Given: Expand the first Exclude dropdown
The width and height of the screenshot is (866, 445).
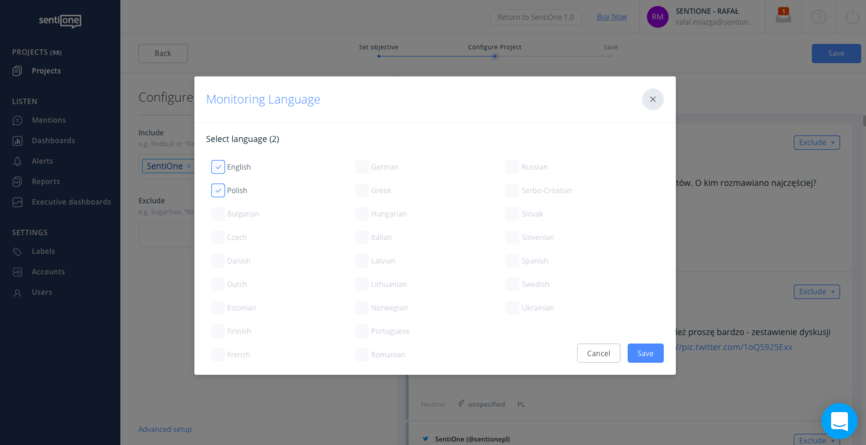Looking at the screenshot, I should (x=817, y=143).
